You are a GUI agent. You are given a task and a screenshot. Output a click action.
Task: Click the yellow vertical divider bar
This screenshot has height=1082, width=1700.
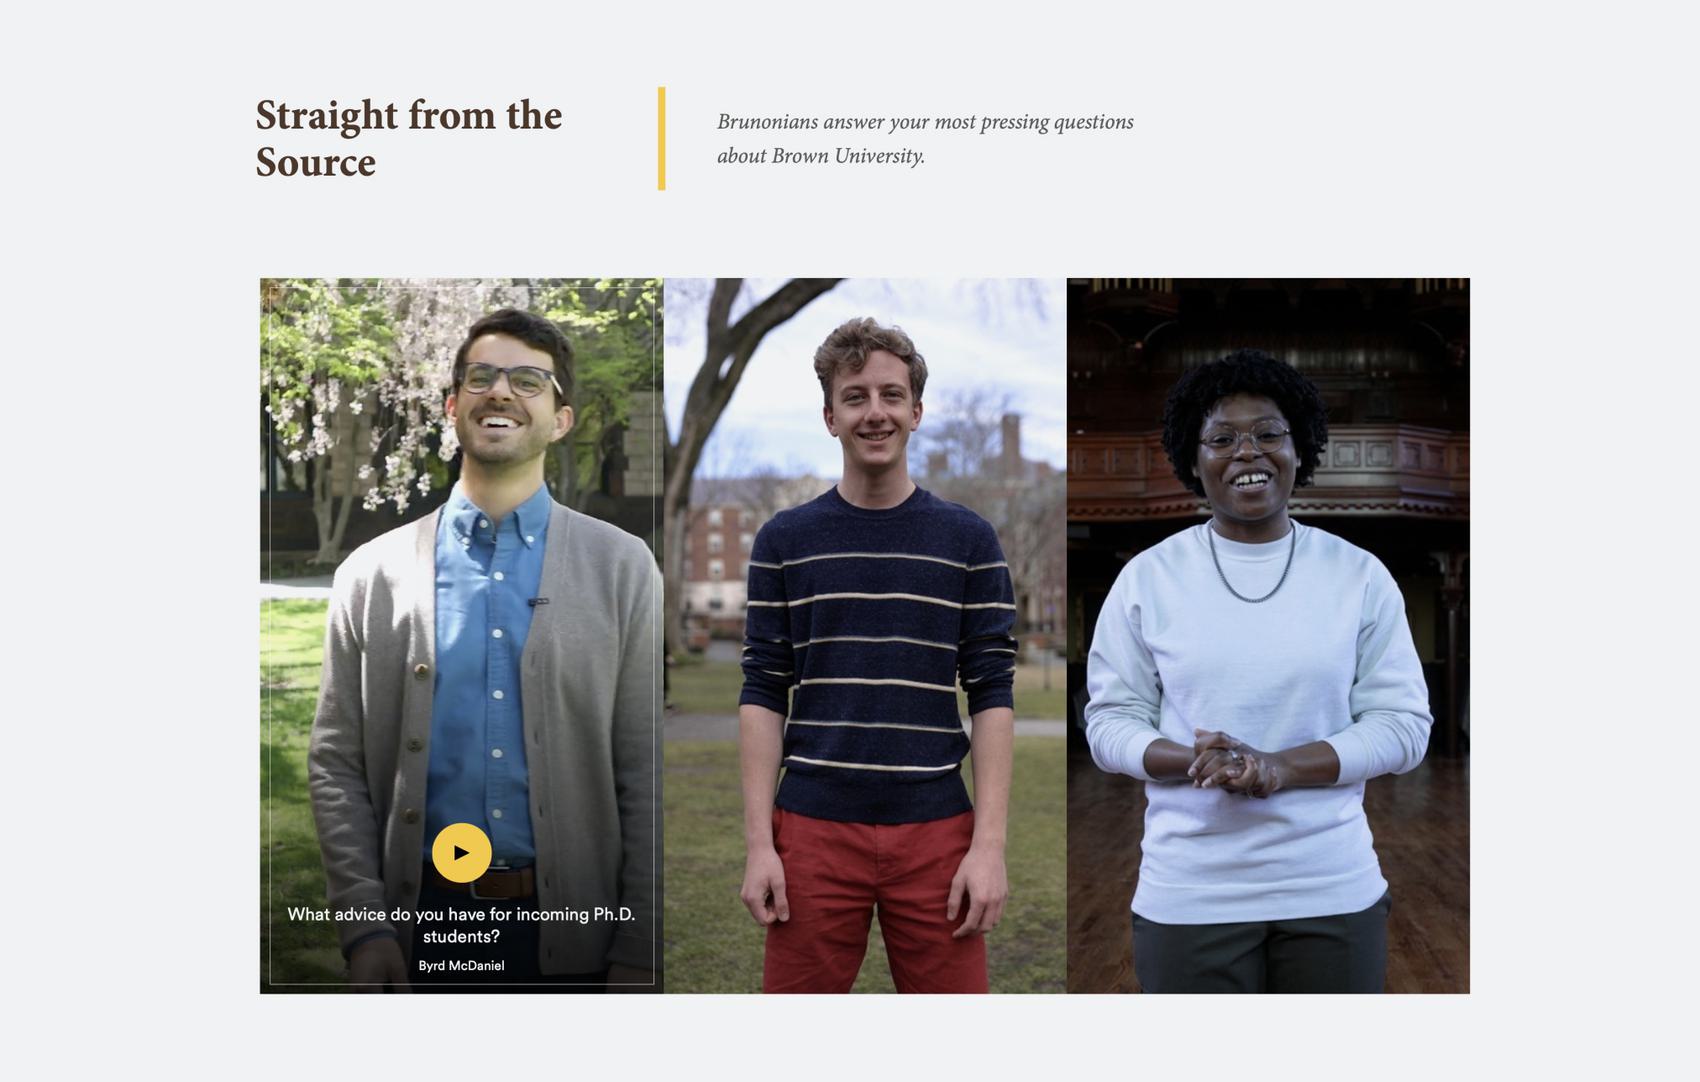[x=661, y=138]
